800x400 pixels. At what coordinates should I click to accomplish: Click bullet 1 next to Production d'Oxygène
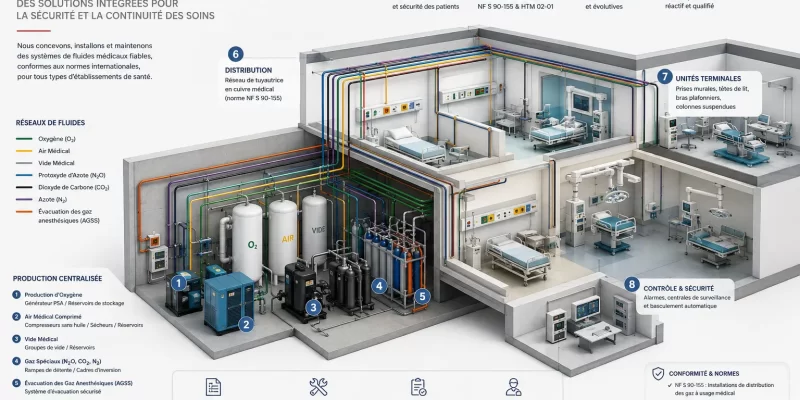(x=16, y=295)
